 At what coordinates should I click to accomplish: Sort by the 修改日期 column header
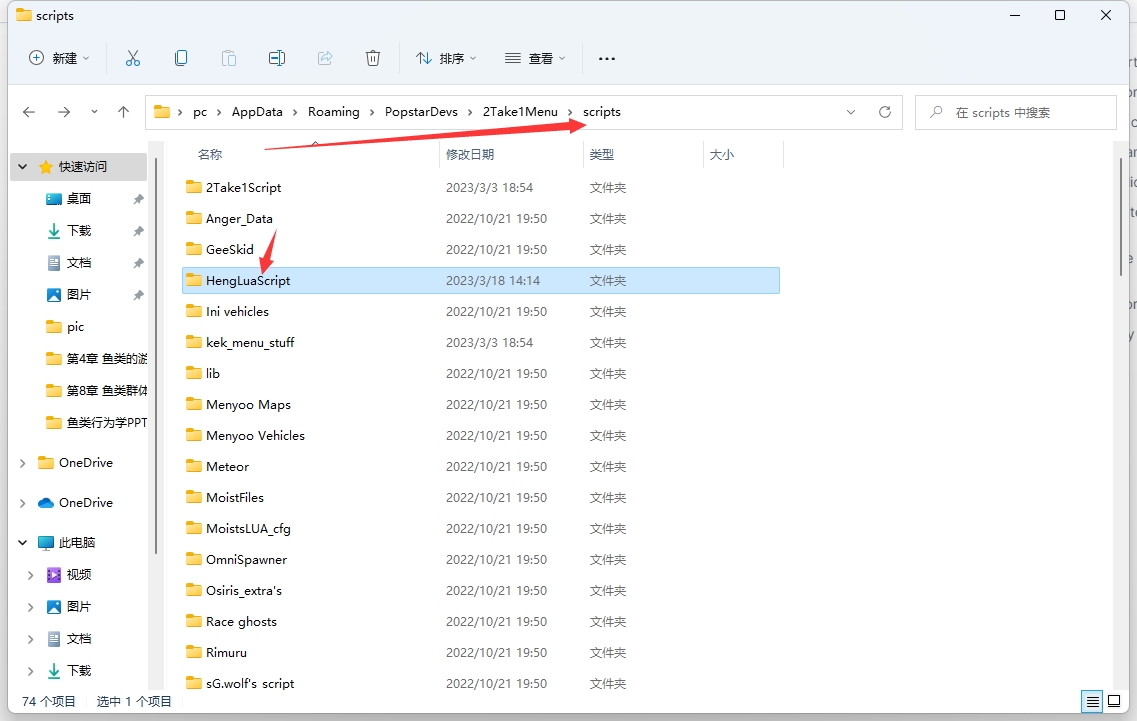click(x=470, y=155)
